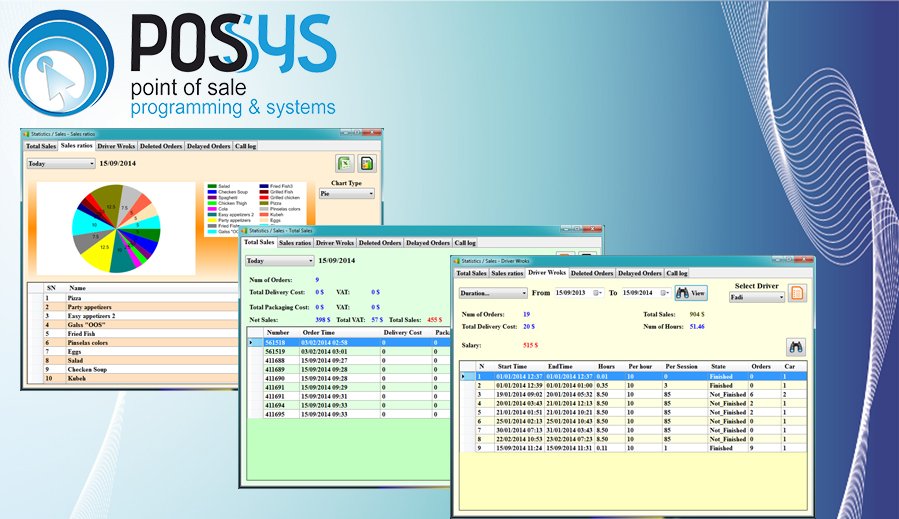The width and height of the screenshot is (899, 519).
Task: Select driver session starting 15/09/2014 11:24
Action: 634,448
